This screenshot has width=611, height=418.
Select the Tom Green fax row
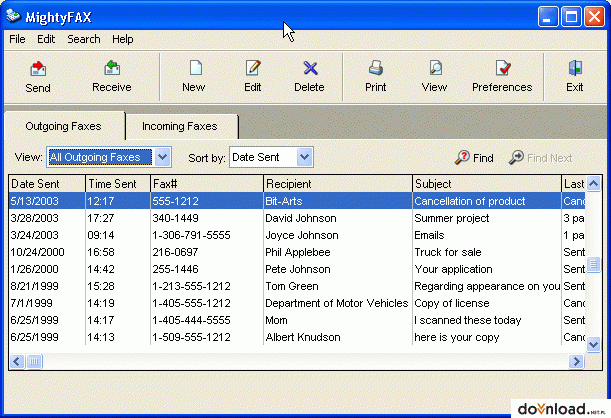tap(297, 286)
